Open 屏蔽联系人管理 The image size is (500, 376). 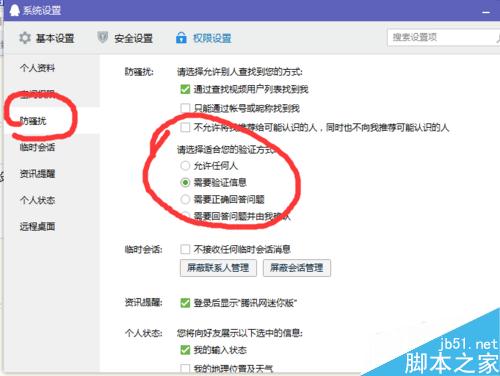pos(218,268)
